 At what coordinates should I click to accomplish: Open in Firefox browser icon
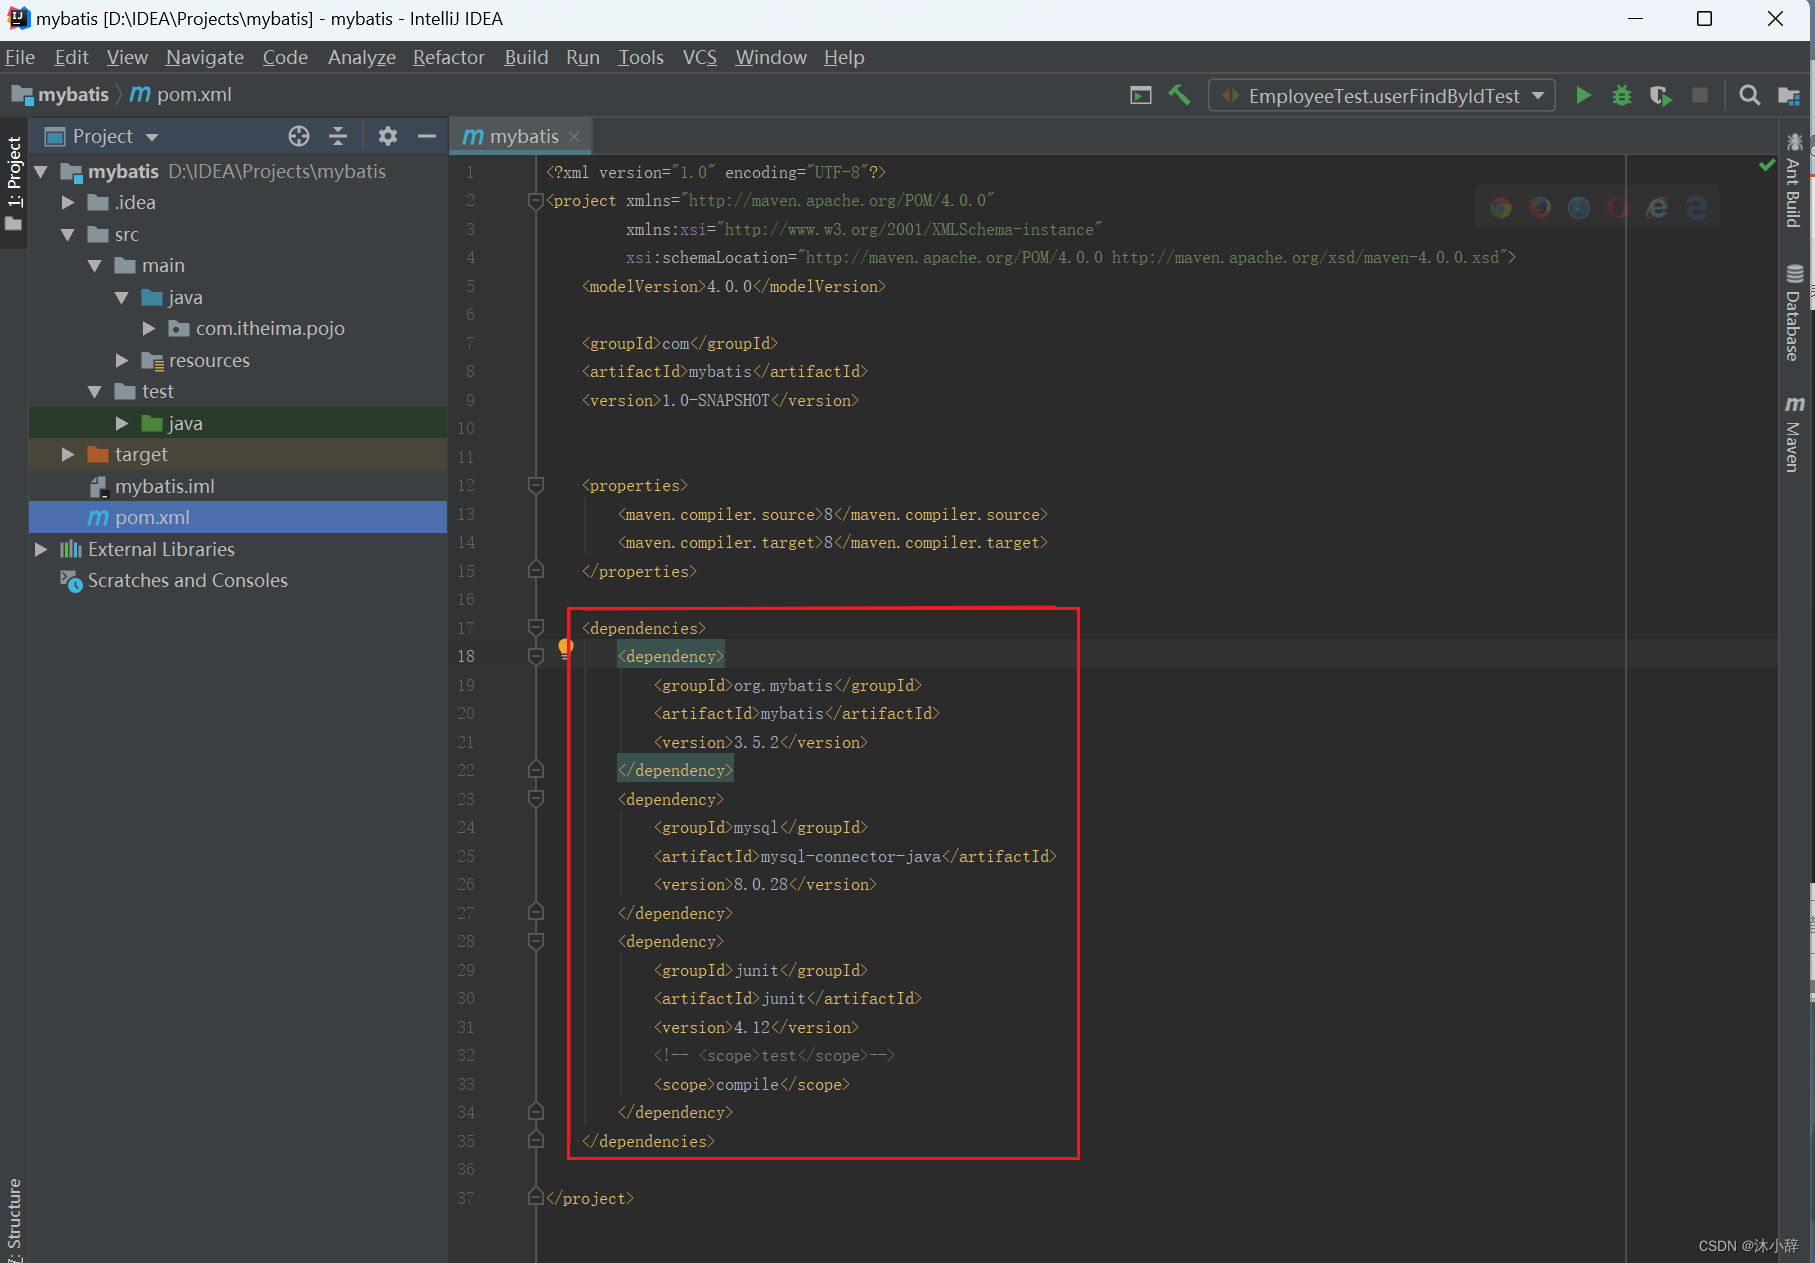pyautogui.click(x=1540, y=207)
